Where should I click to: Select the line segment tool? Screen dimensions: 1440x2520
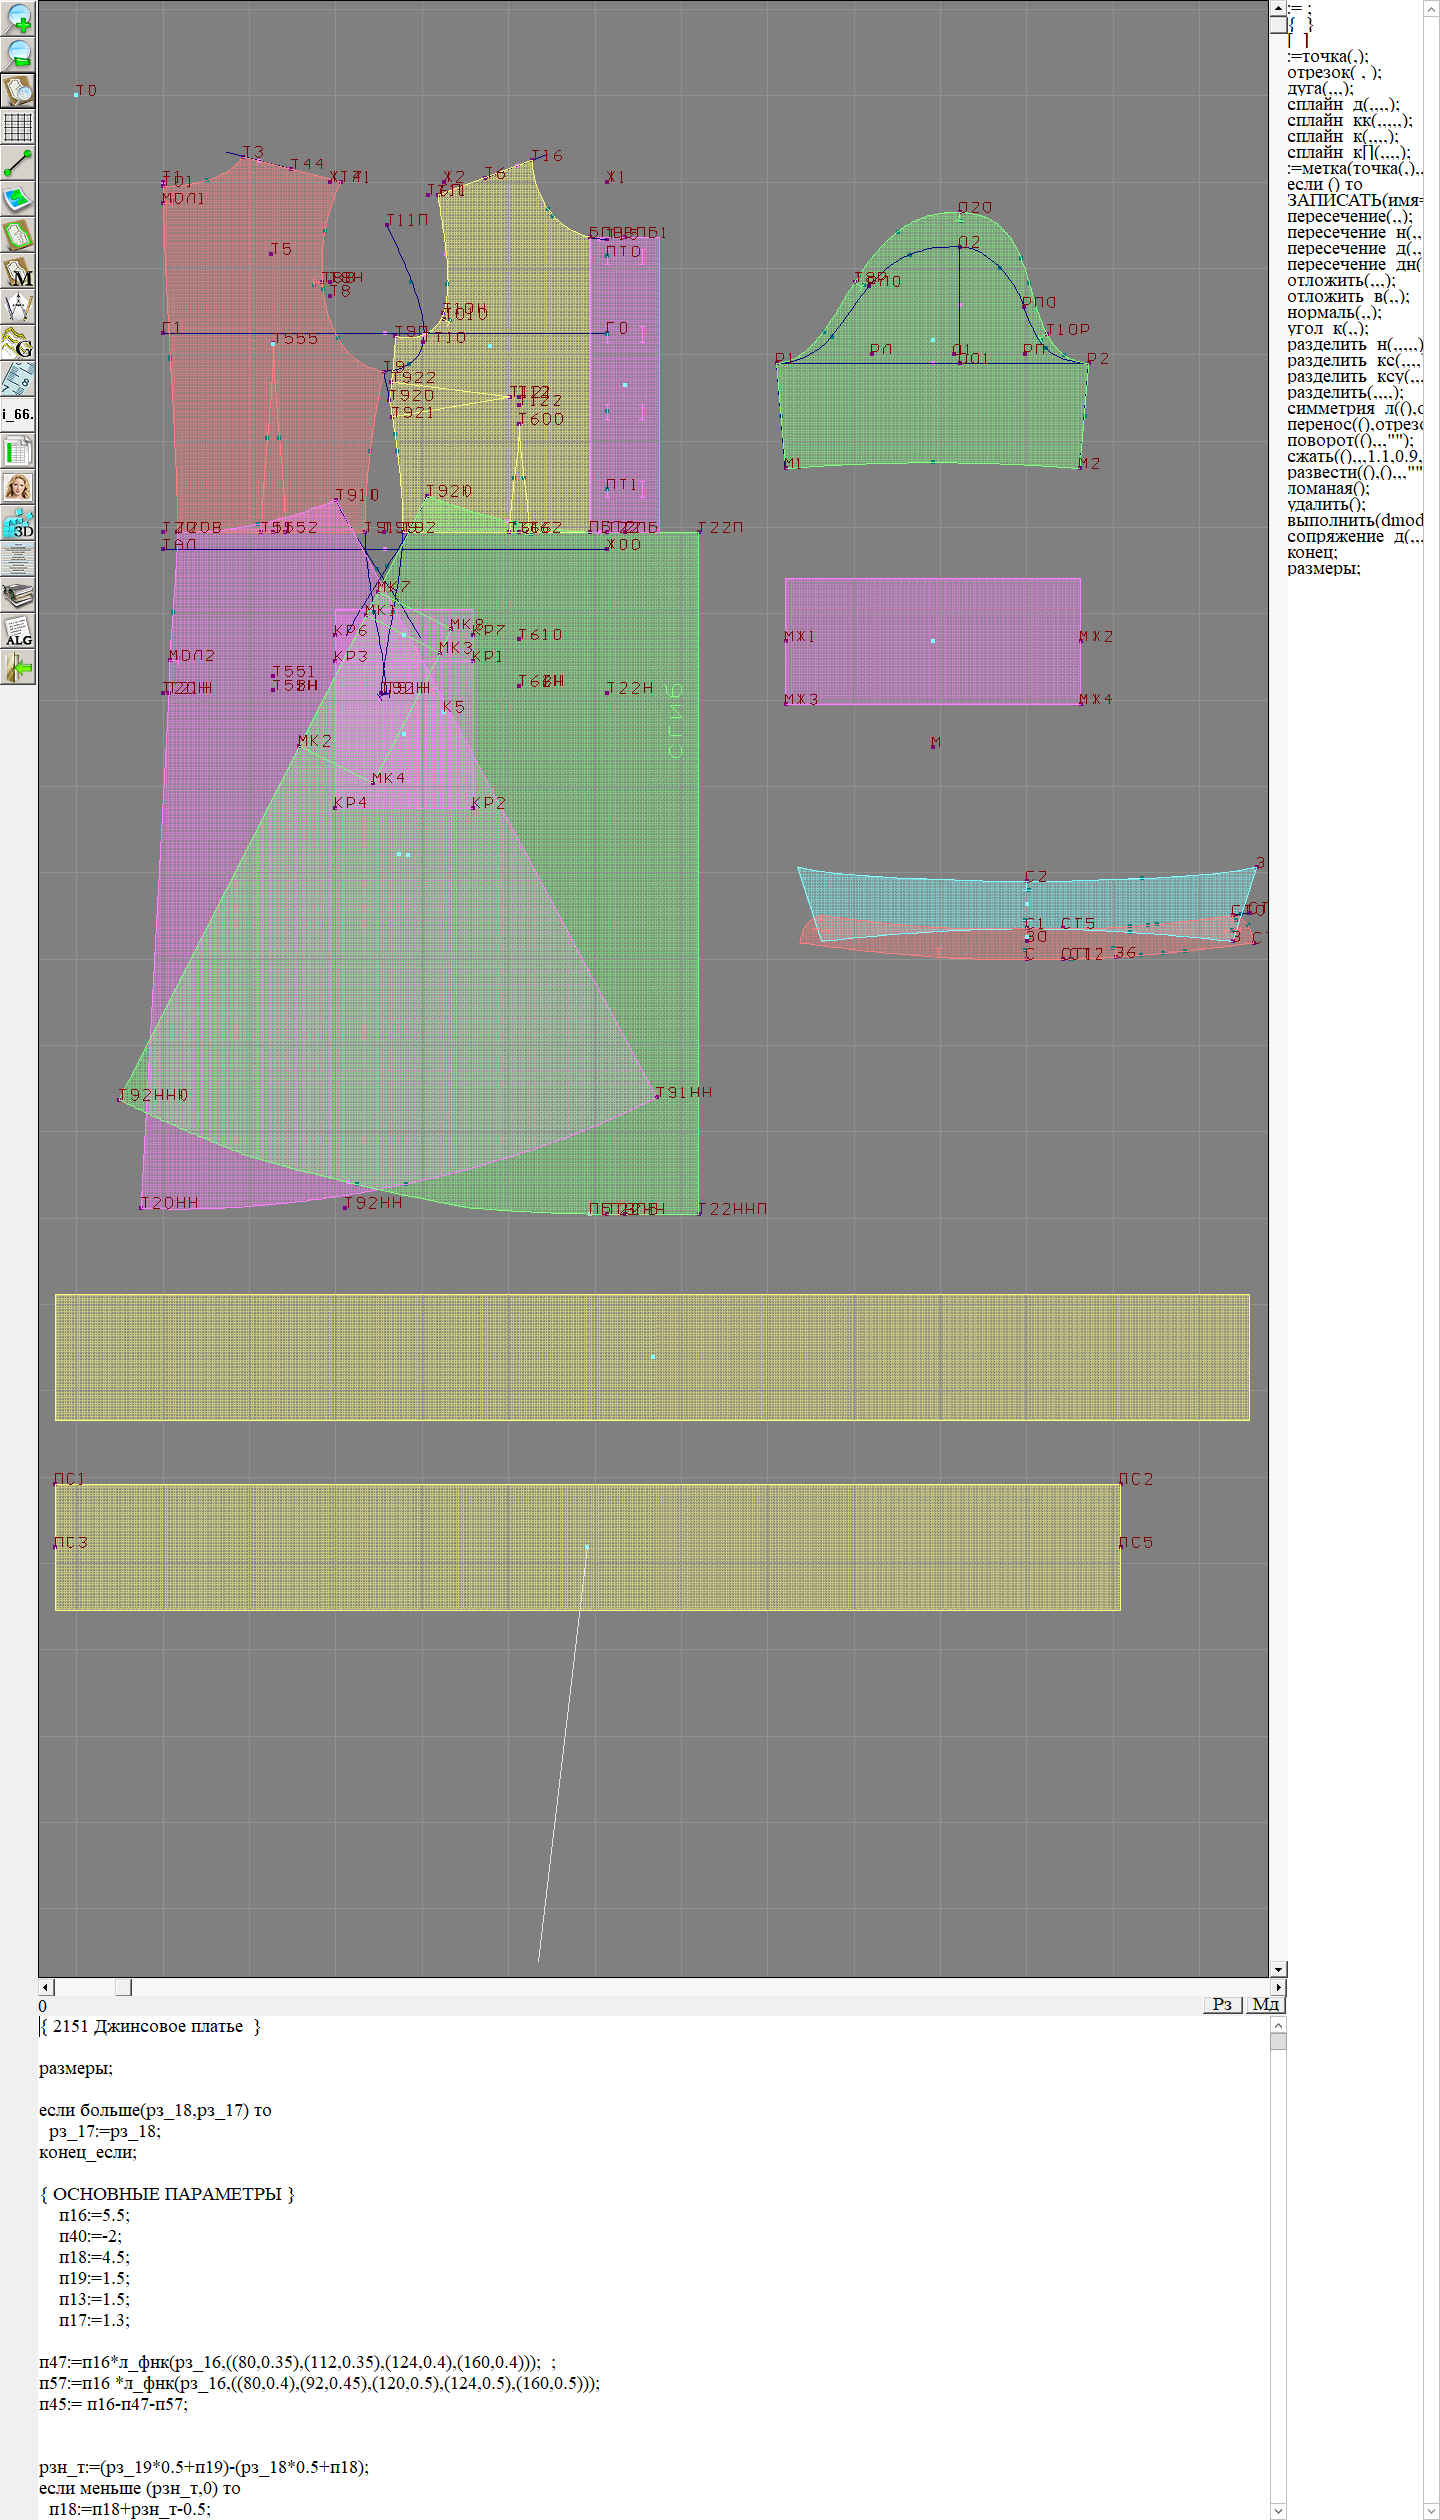point(18,163)
